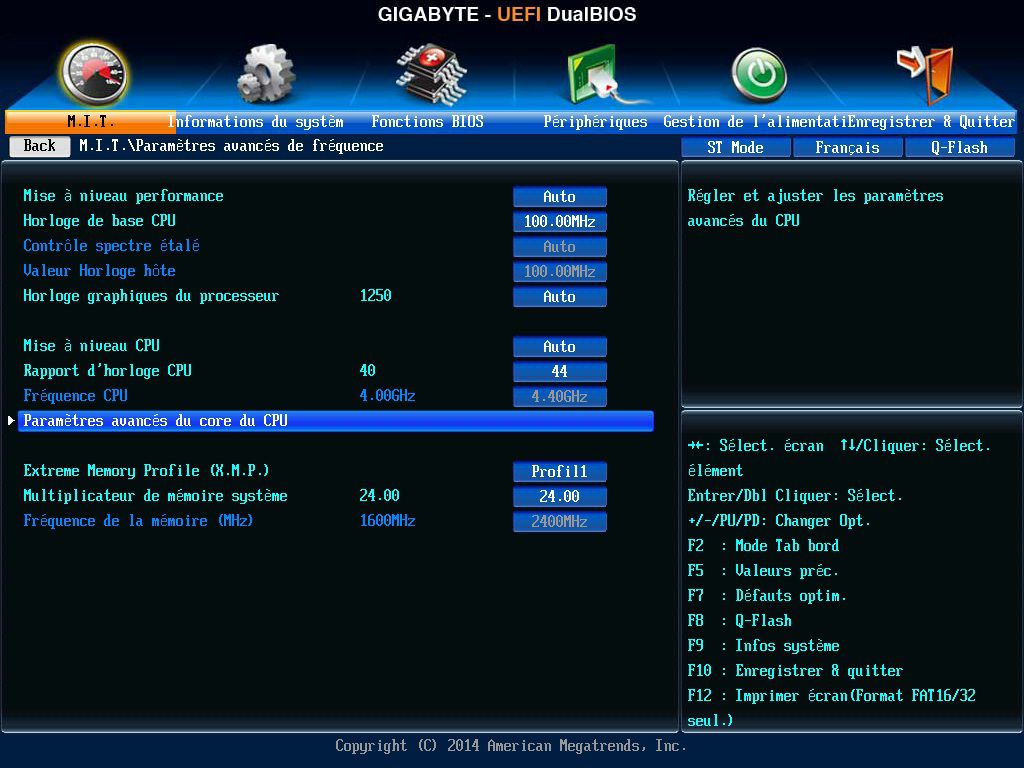1024x768 pixels.
Task: Click the ST Mode button
Action: coord(735,148)
